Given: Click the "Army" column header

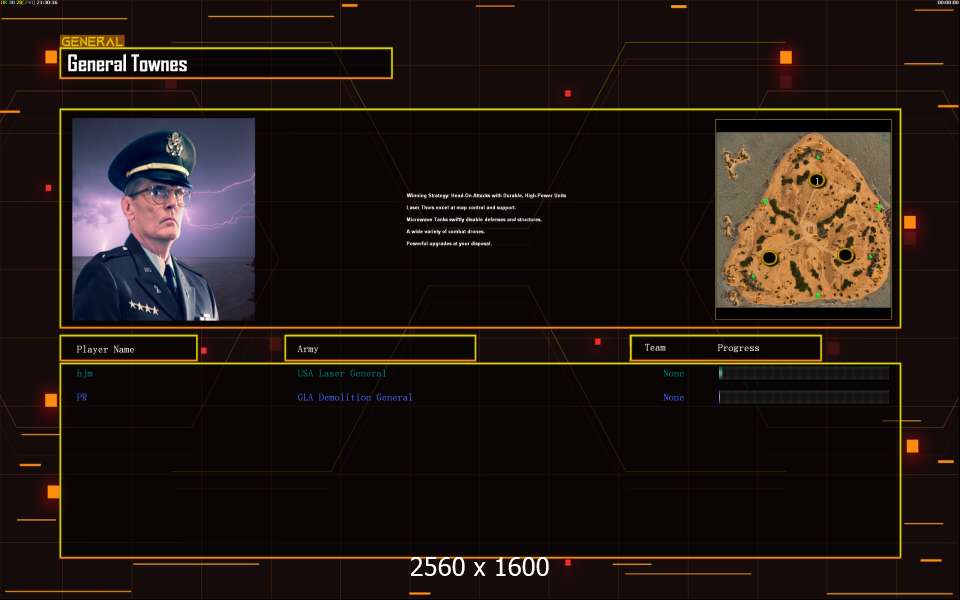Looking at the screenshot, I should (x=380, y=348).
